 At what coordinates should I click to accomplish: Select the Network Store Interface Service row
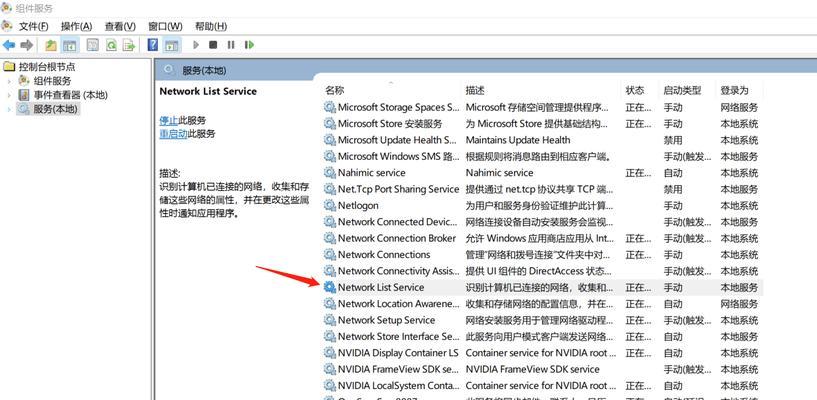(x=542, y=336)
